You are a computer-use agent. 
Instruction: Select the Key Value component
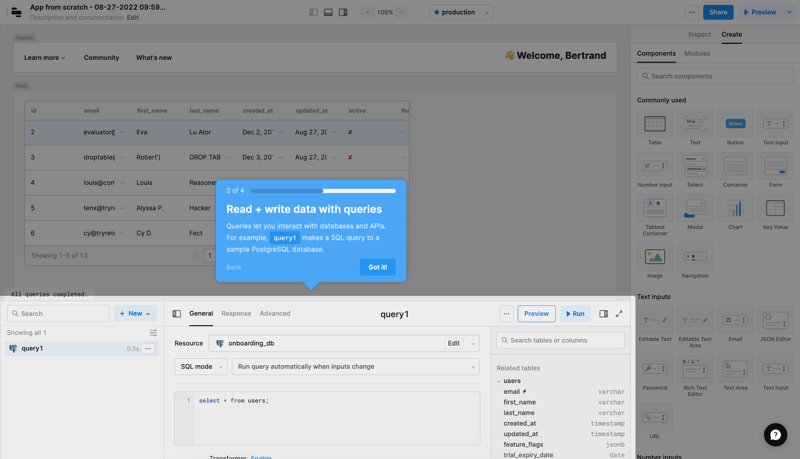(775, 213)
